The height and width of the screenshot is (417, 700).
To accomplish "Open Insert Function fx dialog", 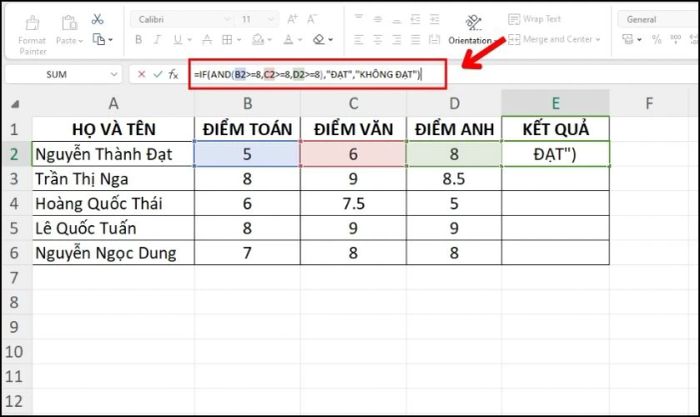I will point(173,74).
